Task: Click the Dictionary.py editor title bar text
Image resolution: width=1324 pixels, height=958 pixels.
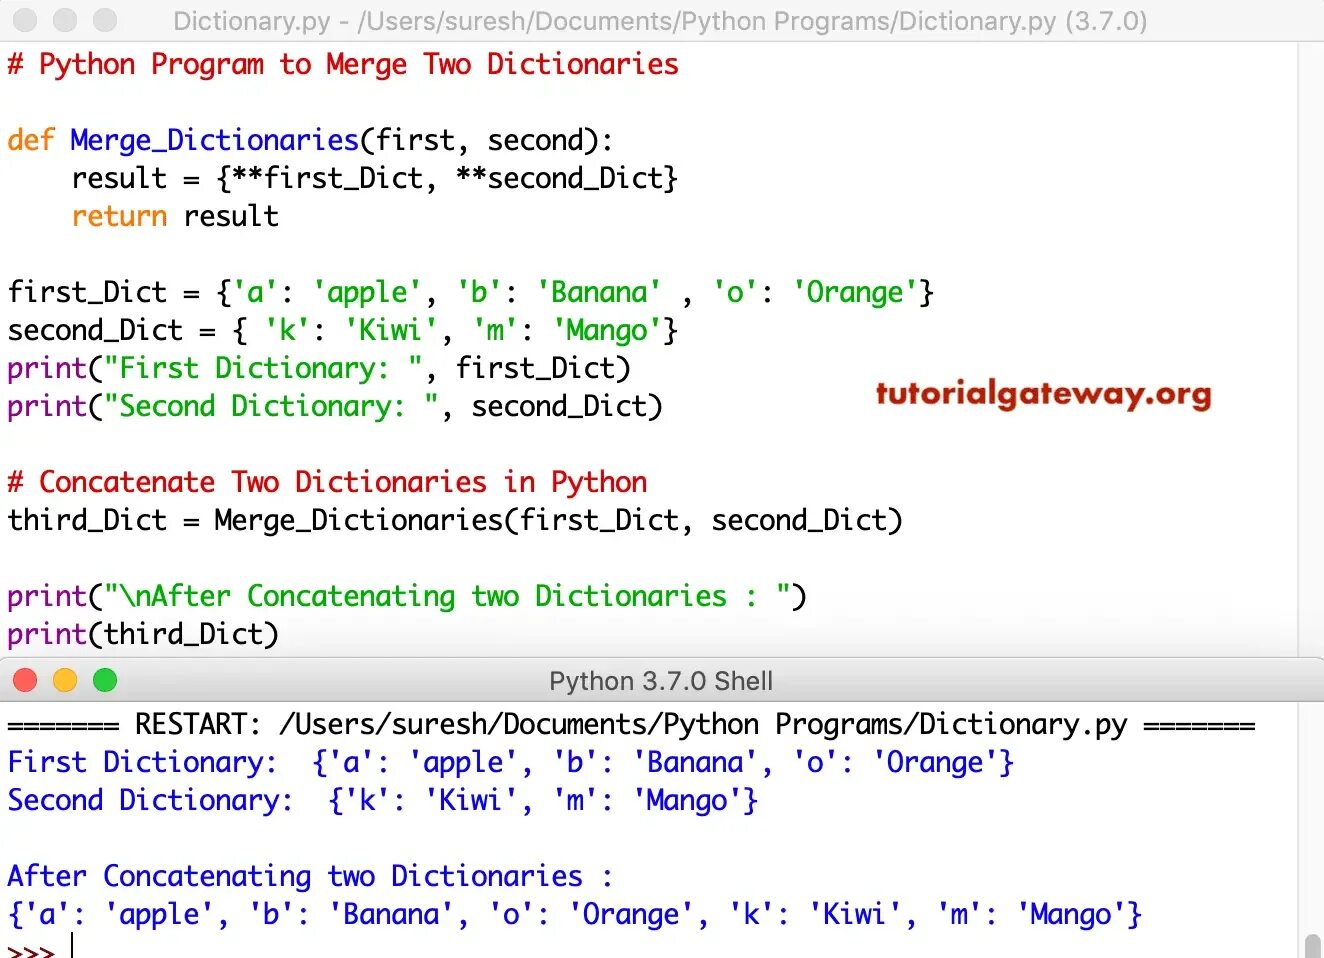Action: coord(660,21)
